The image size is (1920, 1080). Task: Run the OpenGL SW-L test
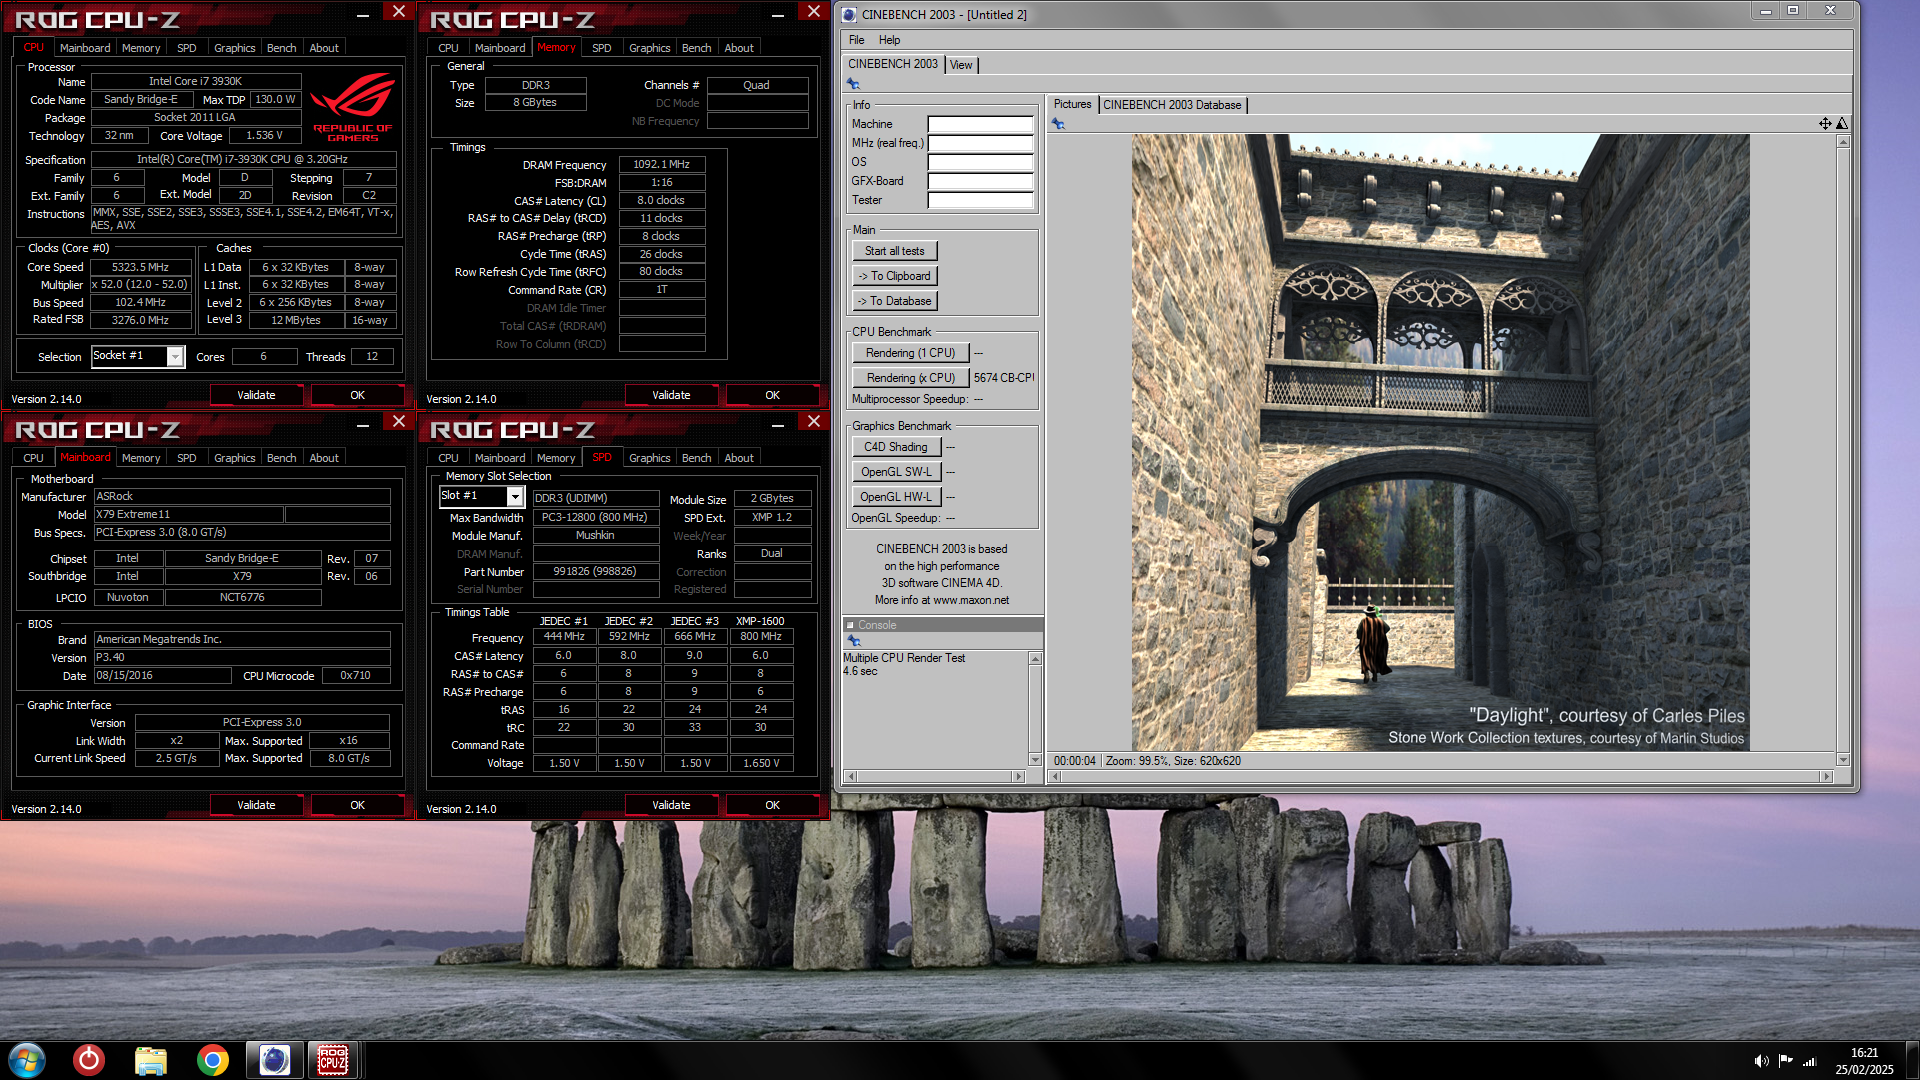click(895, 472)
